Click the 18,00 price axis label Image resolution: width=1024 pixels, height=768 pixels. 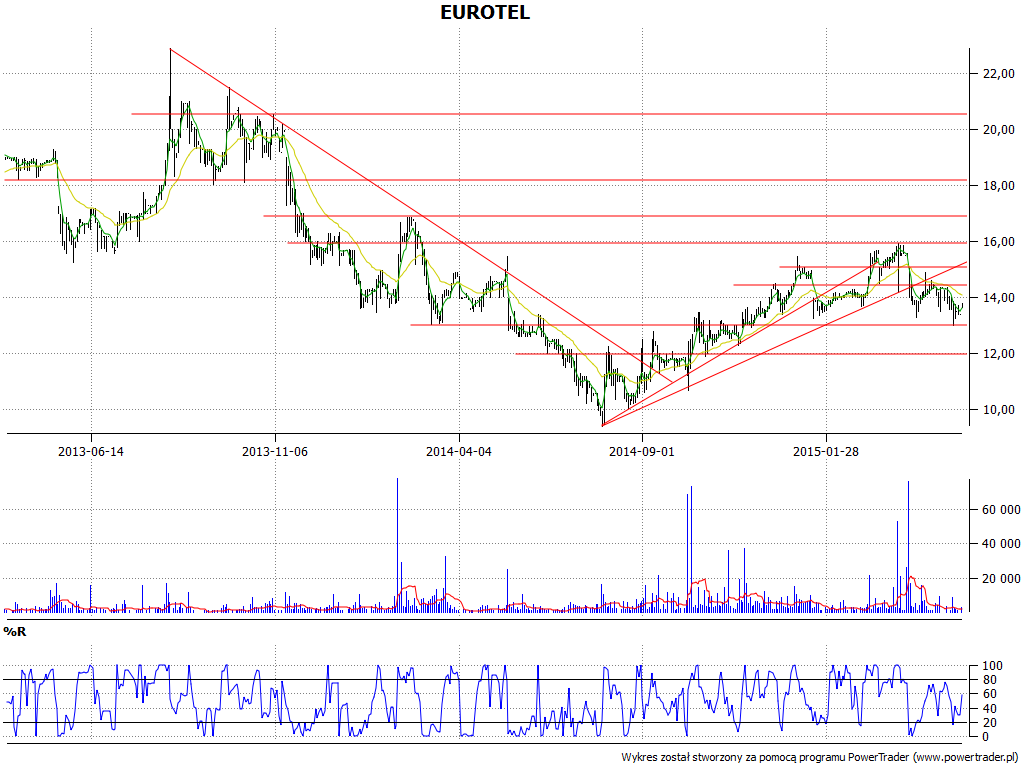pyautogui.click(x=999, y=185)
